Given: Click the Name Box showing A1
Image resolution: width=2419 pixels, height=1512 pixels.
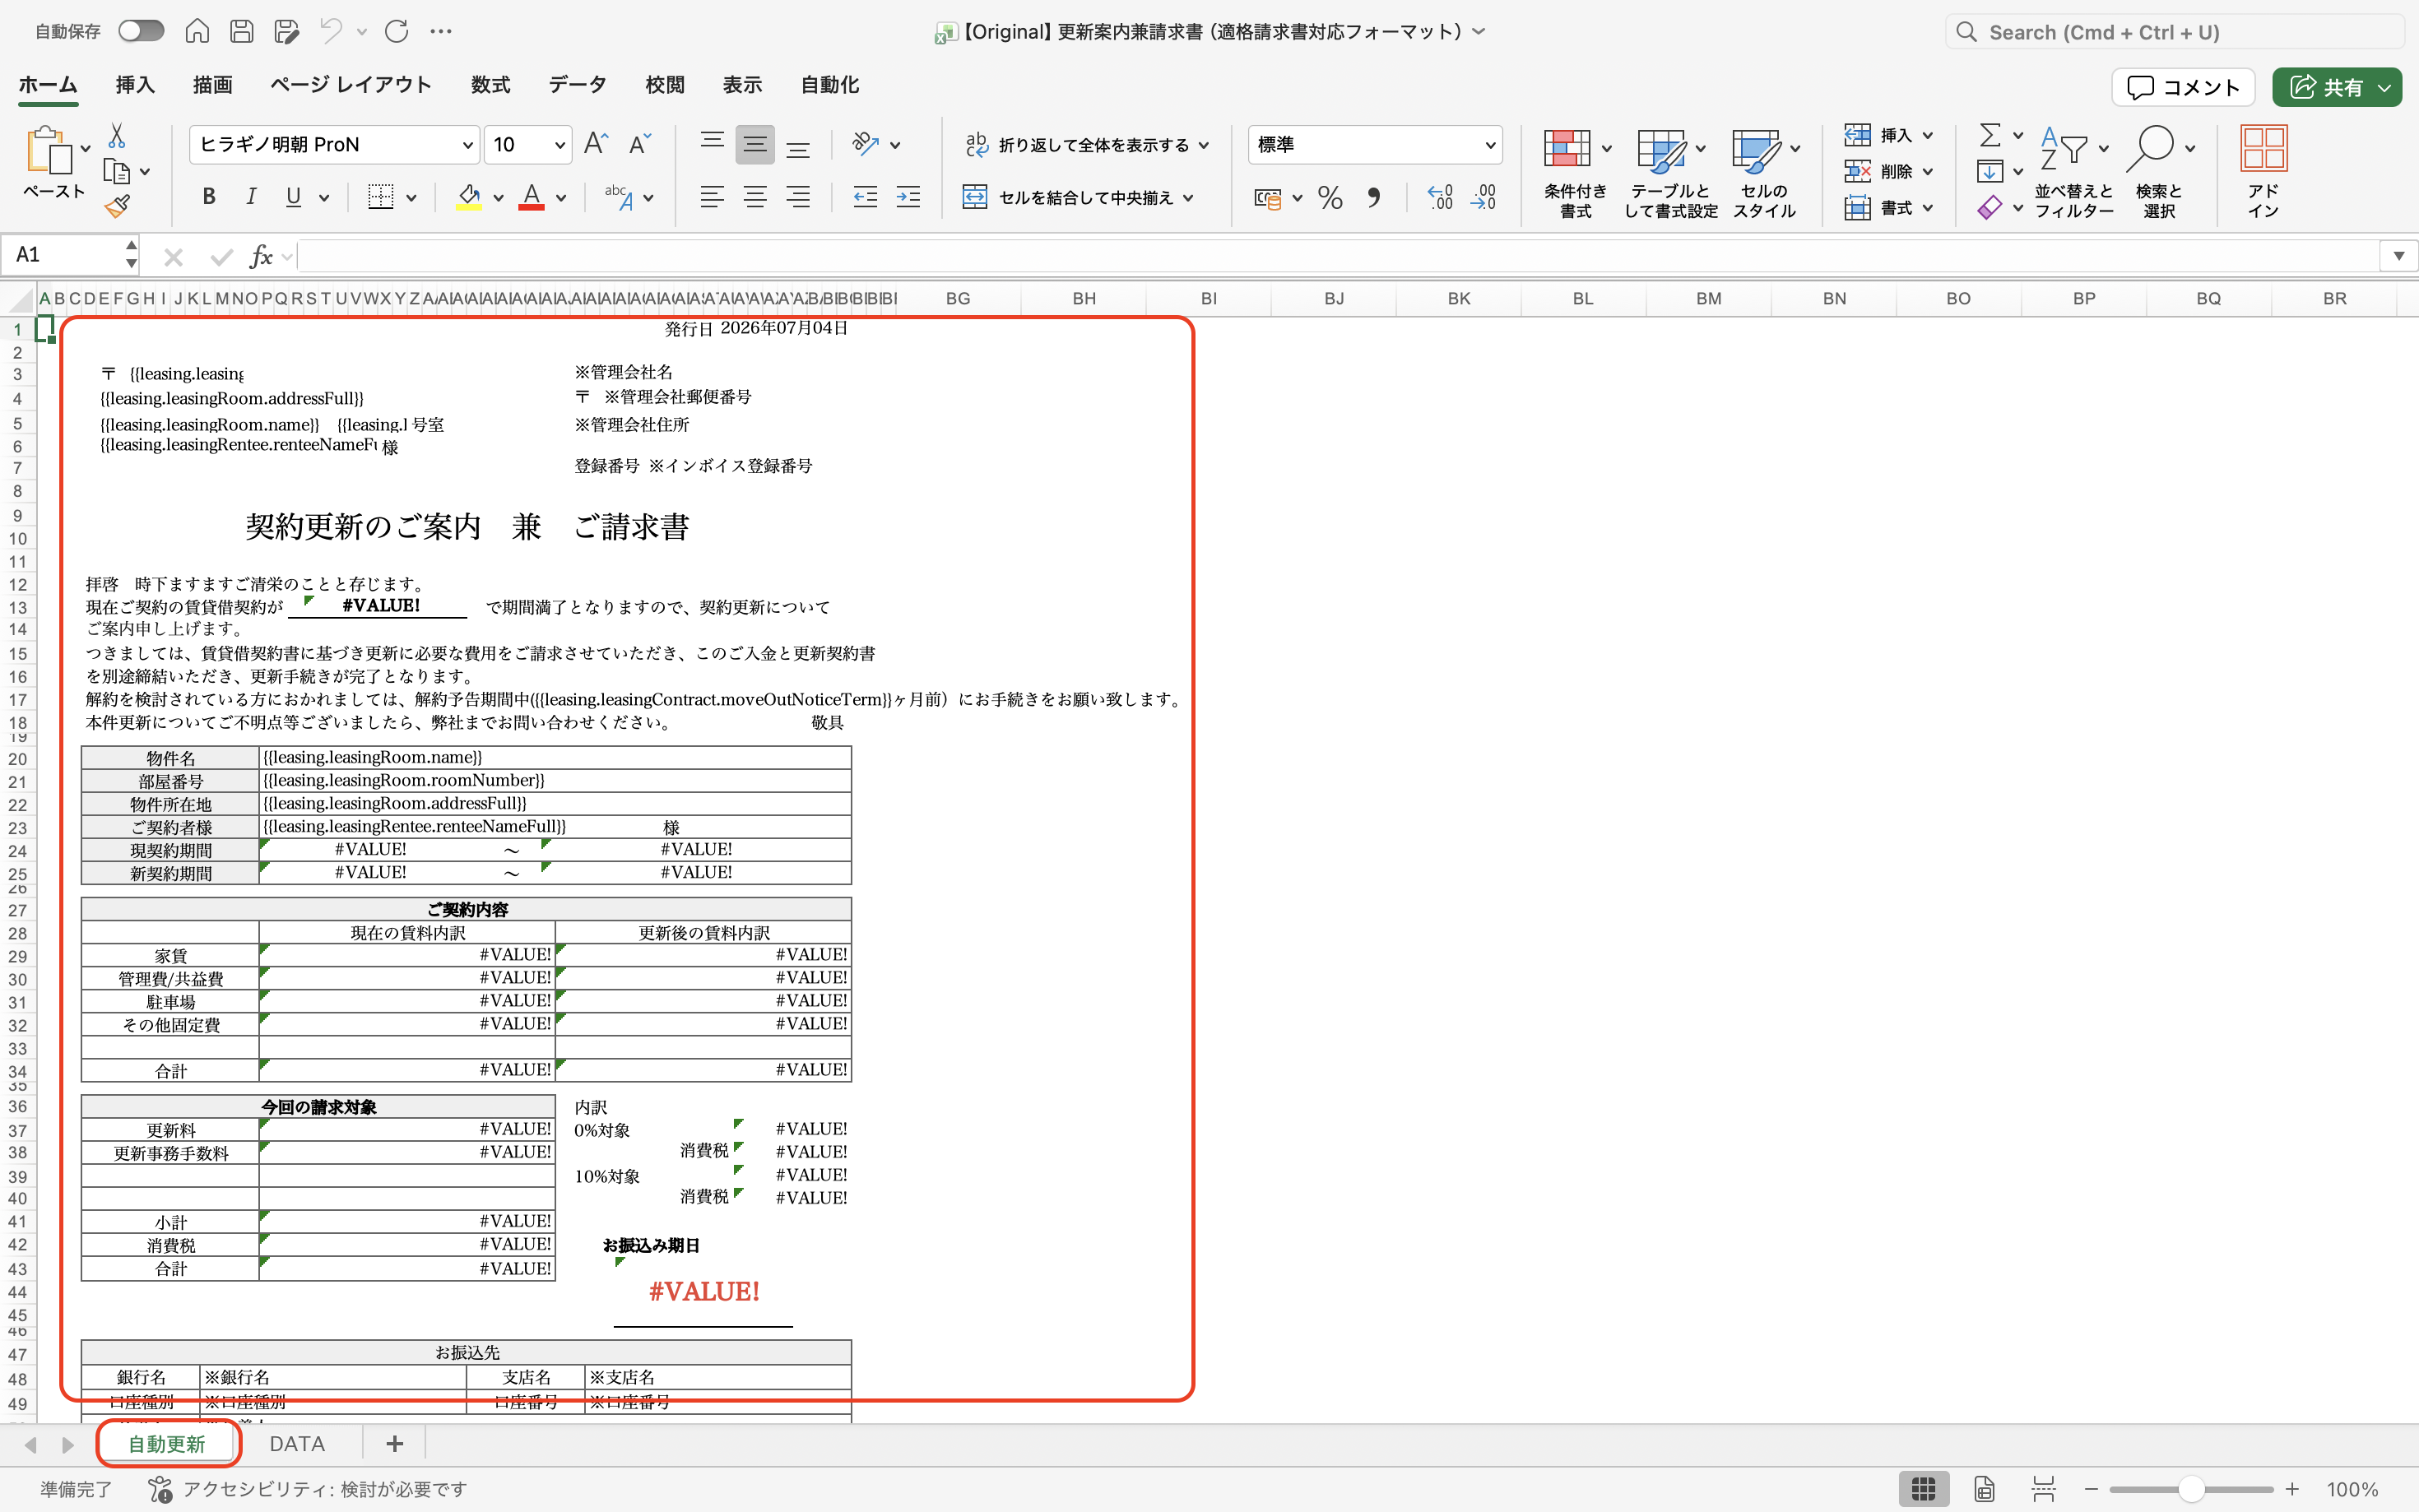Looking at the screenshot, I should [68, 256].
